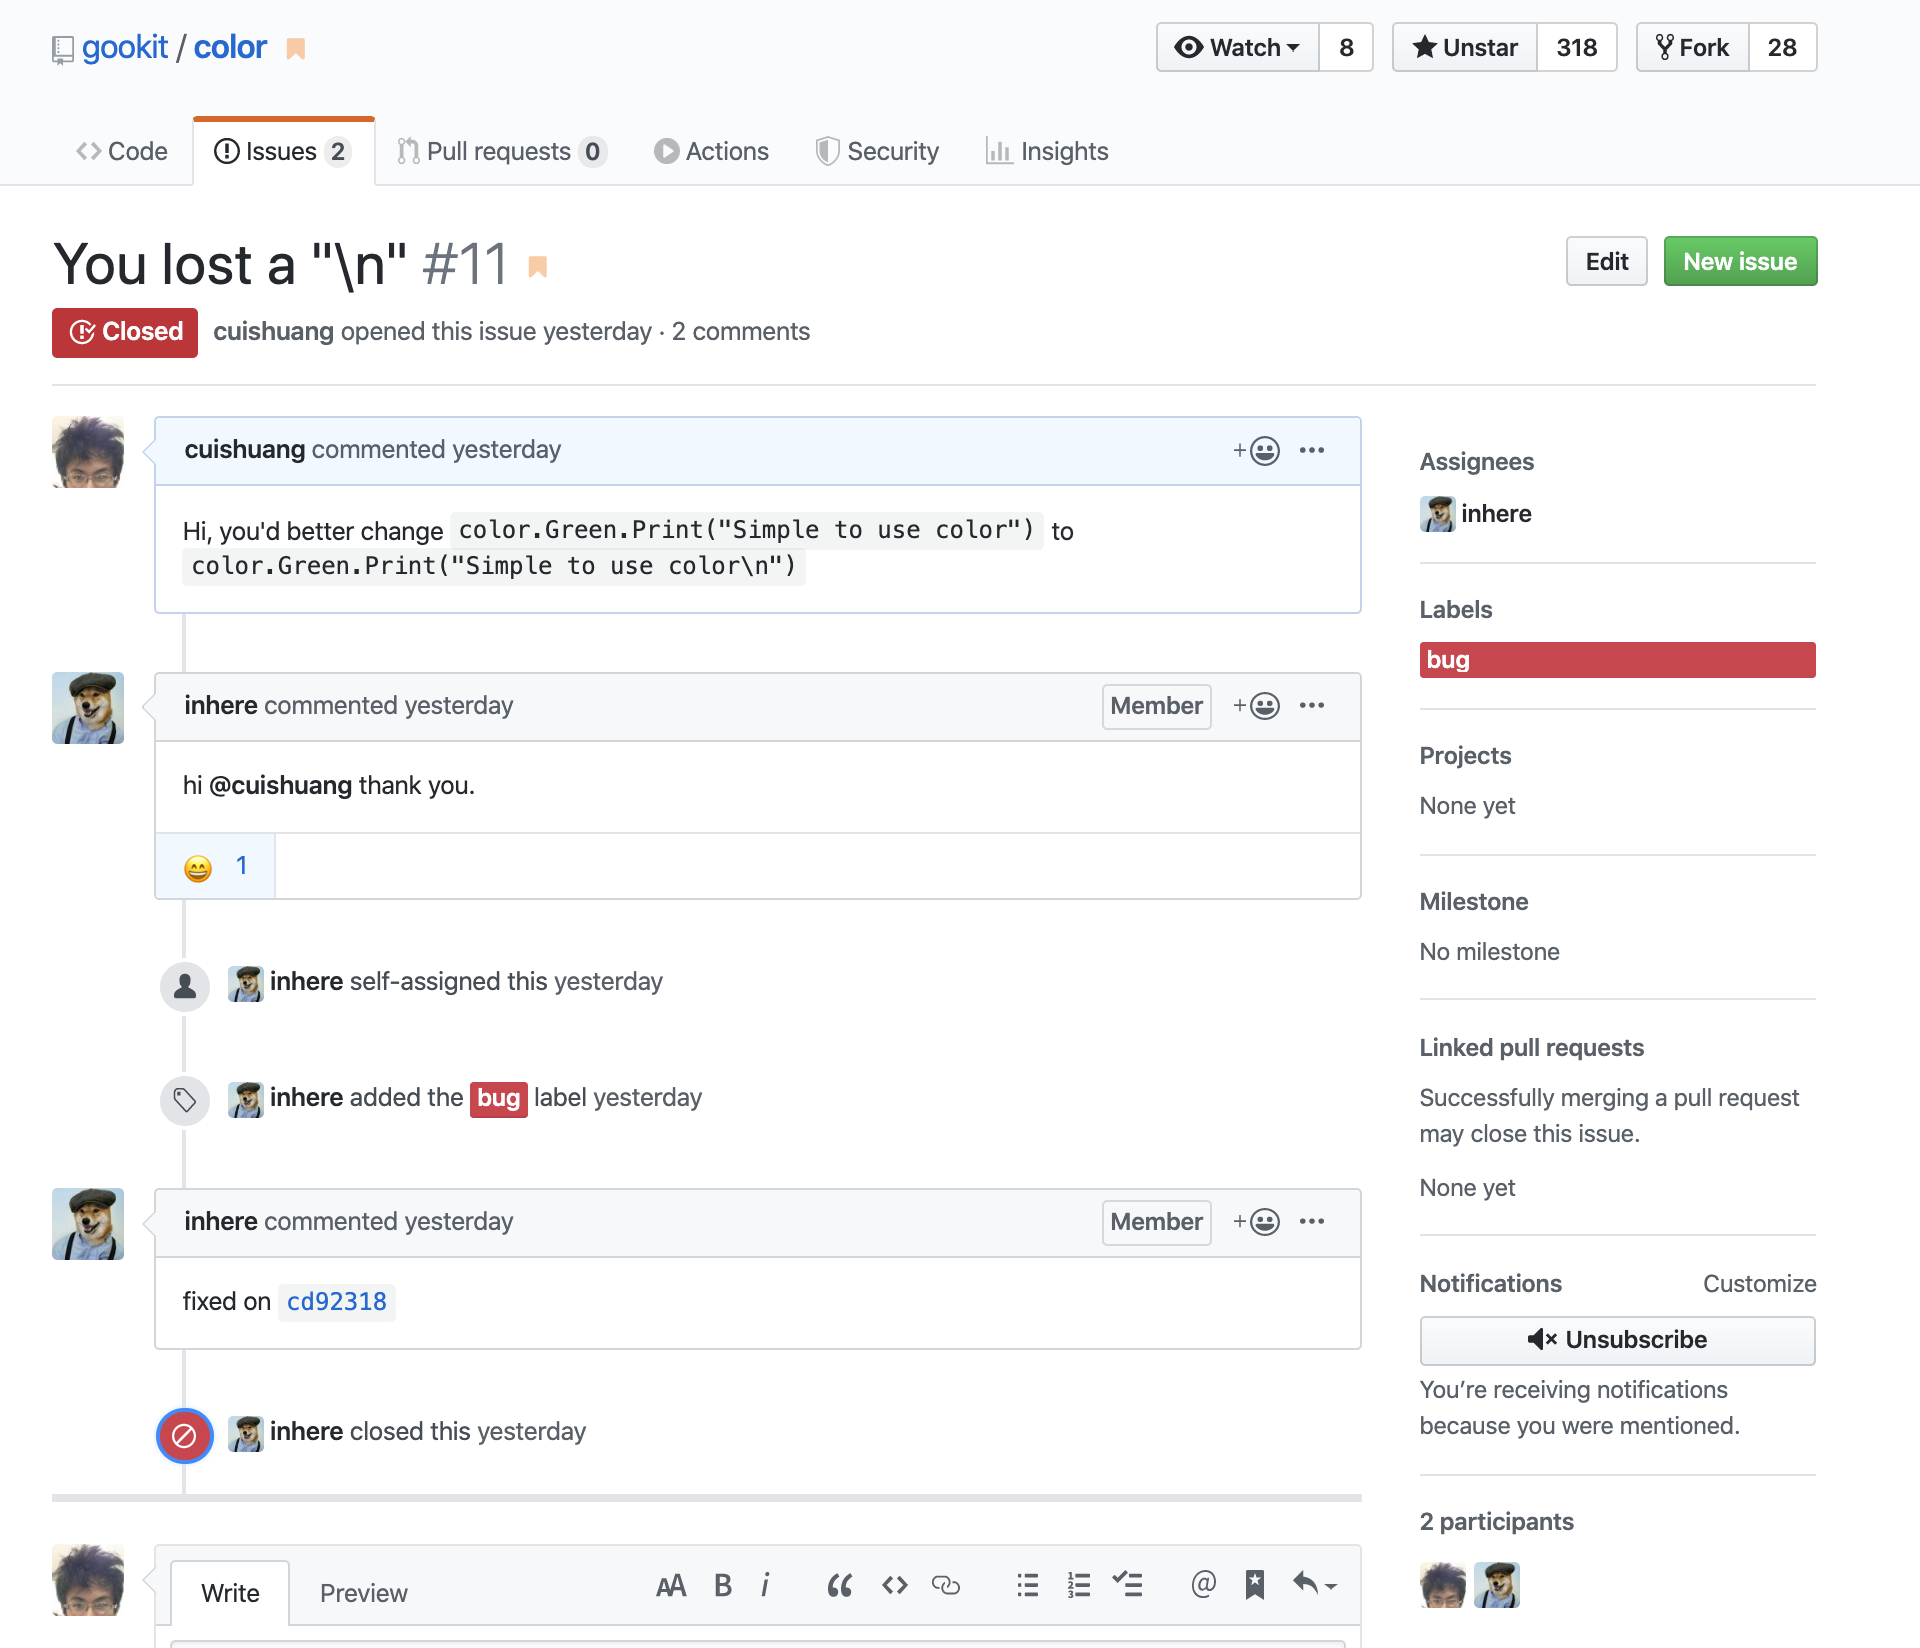This screenshot has height=1648, width=1920.
Task: Click the red bug label
Action: click(1616, 660)
